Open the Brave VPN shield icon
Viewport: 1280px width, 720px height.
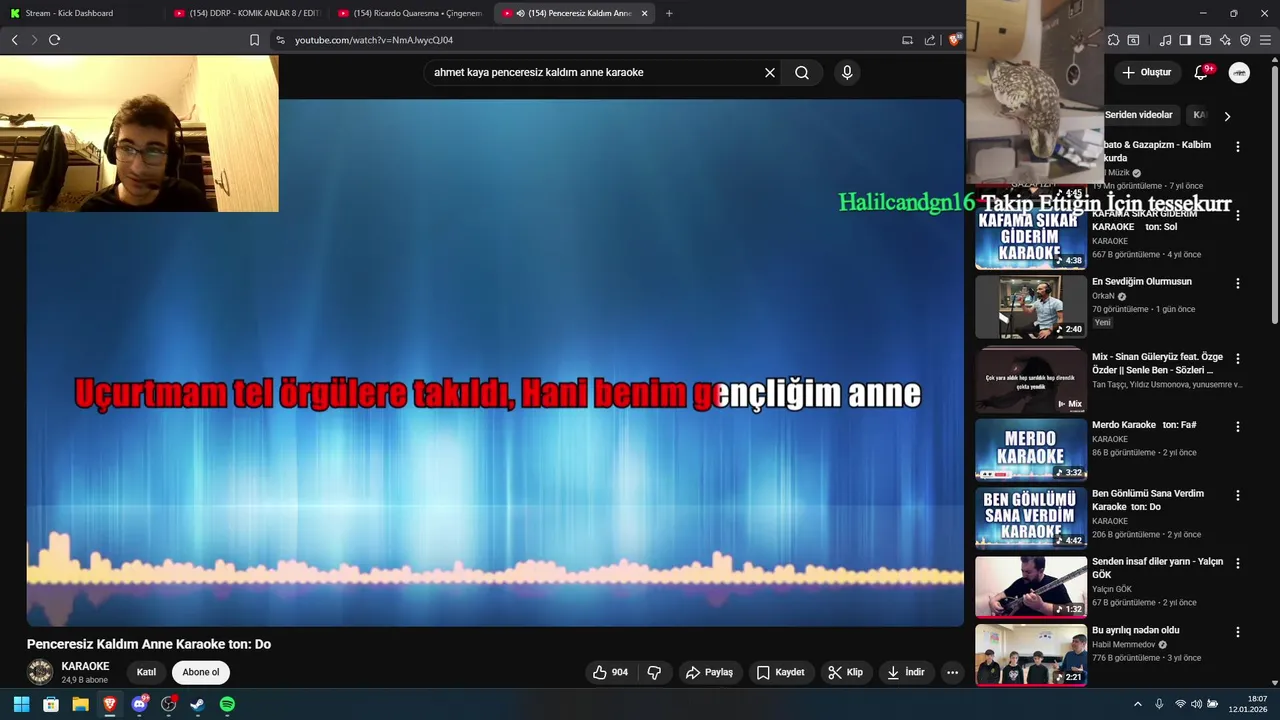pyautogui.click(x=1245, y=40)
